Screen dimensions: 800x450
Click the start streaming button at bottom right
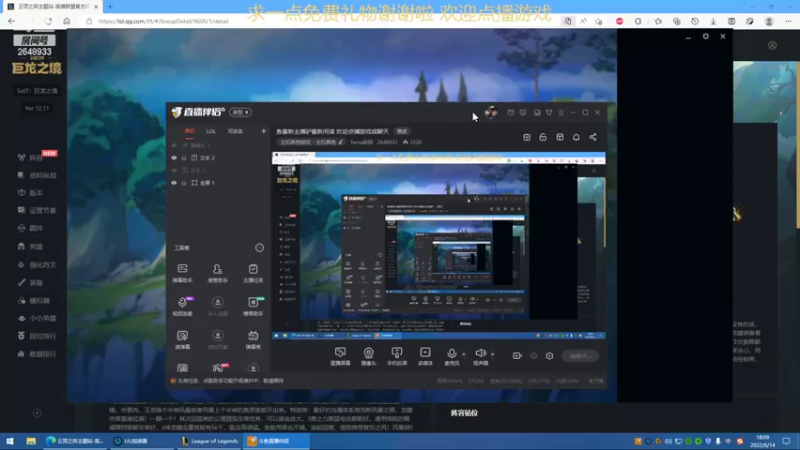pos(580,356)
